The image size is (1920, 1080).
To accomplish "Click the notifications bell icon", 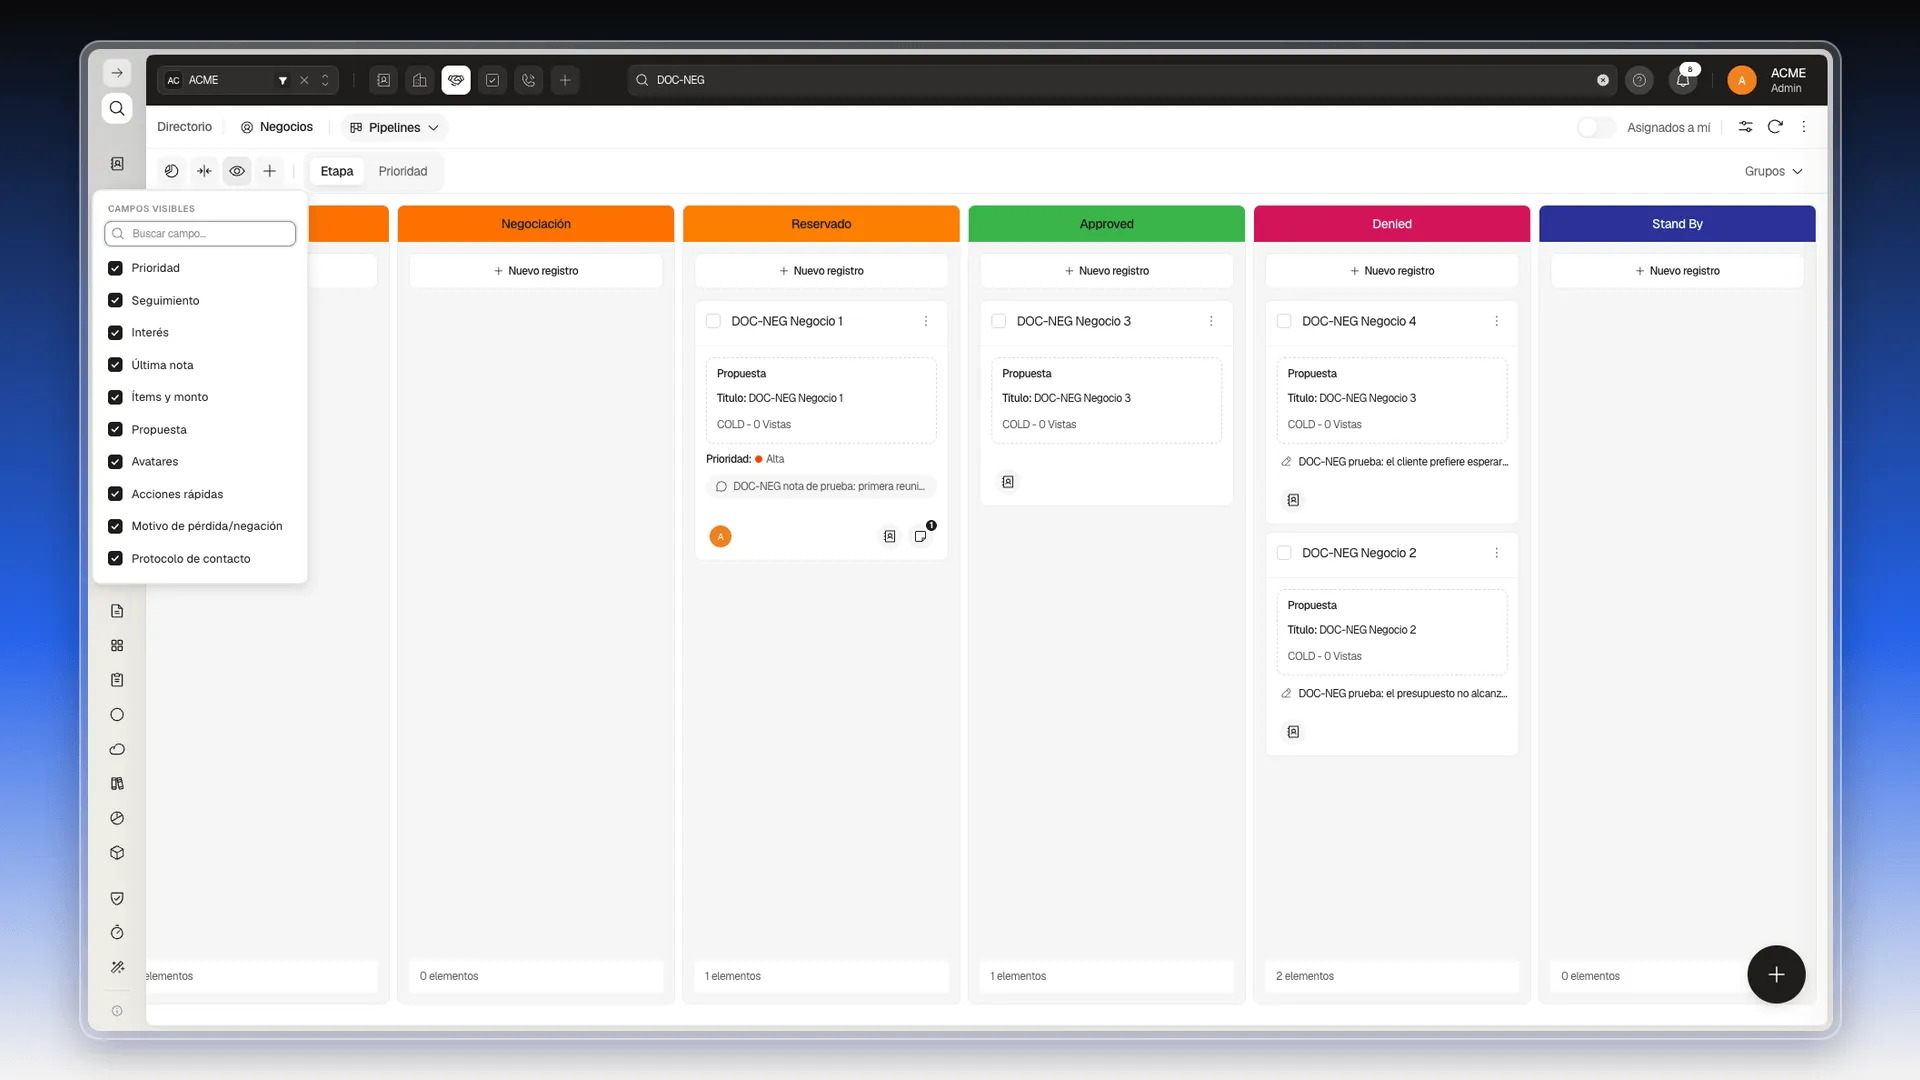I will (x=1683, y=80).
